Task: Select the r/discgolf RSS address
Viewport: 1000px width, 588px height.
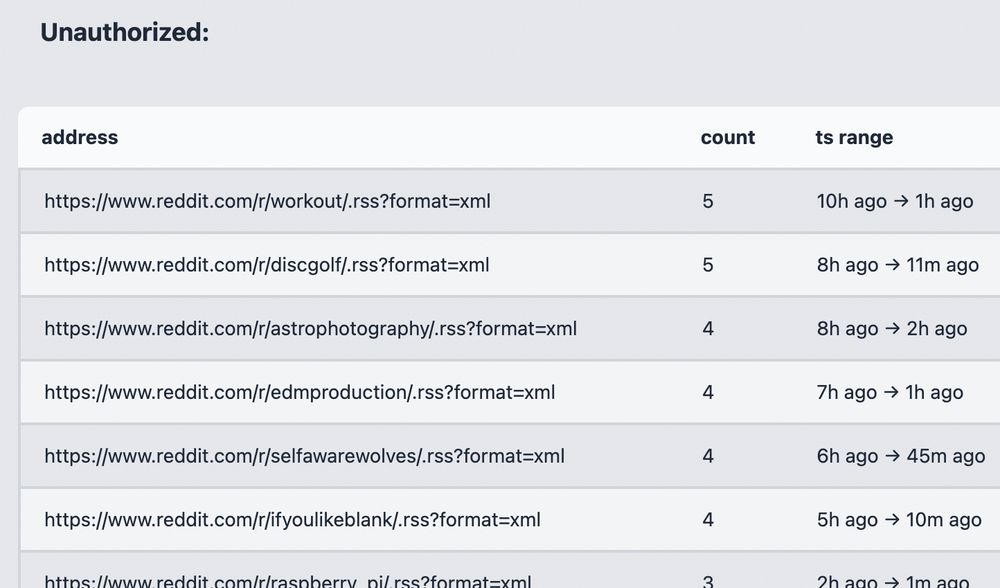Action: (x=267, y=265)
